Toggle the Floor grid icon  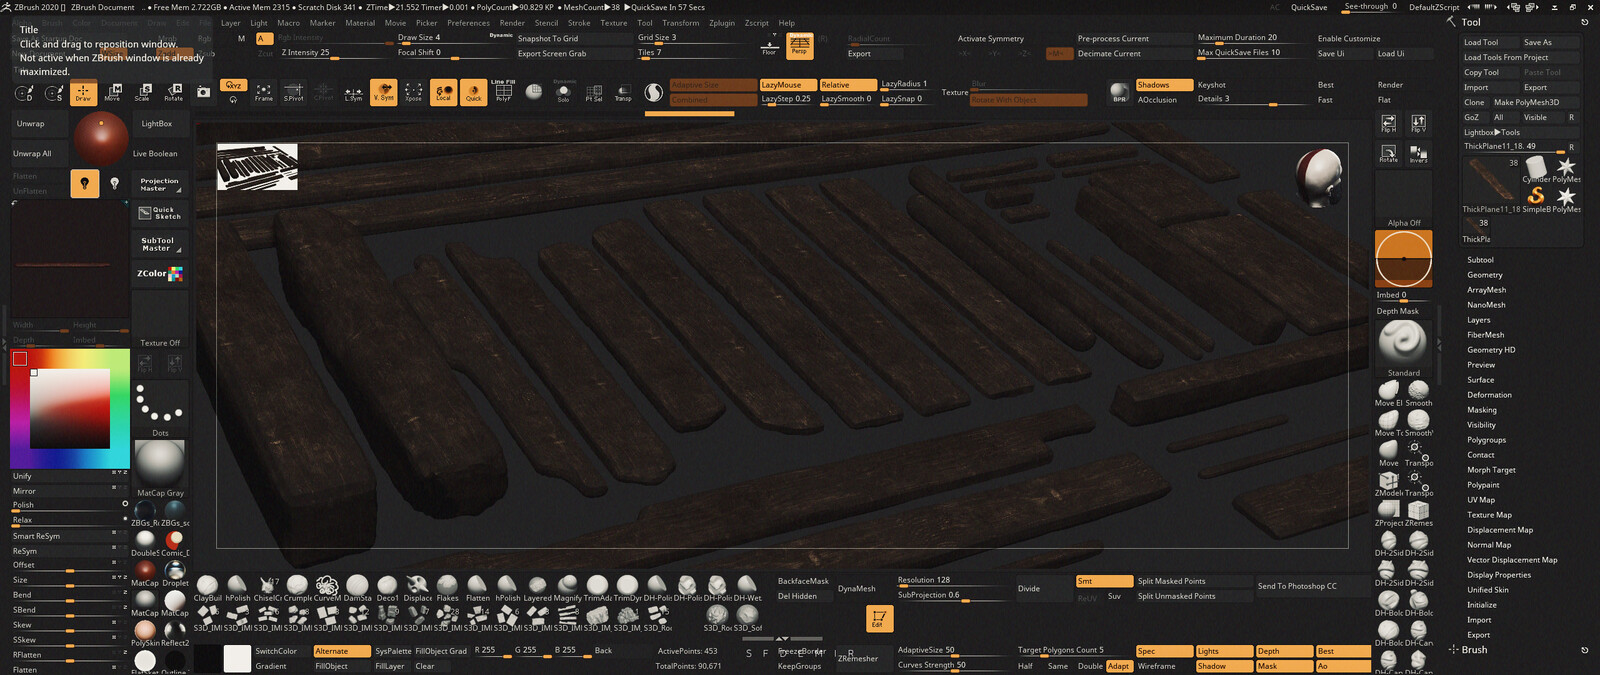(770, 45)
